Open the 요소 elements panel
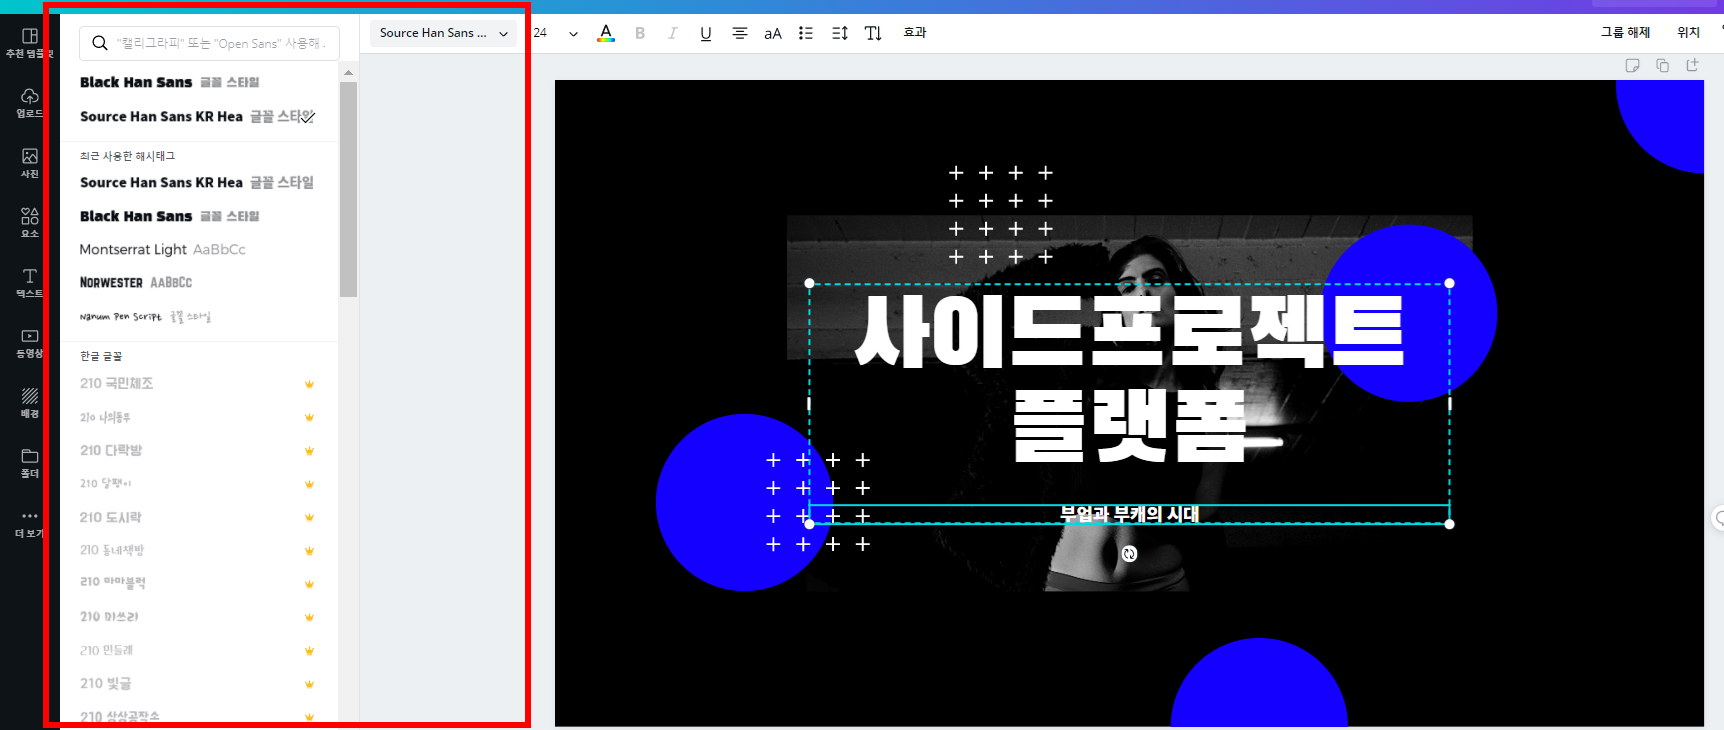This screenshot has width=1724, height=730. (29, 223)
